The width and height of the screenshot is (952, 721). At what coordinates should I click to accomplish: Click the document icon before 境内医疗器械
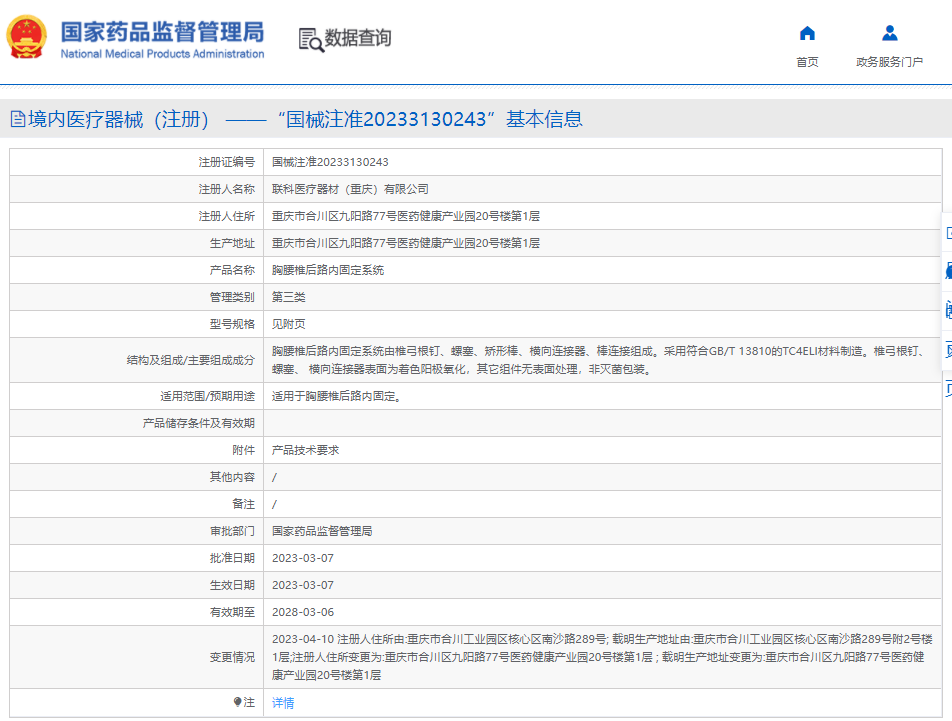pos(18,119)
